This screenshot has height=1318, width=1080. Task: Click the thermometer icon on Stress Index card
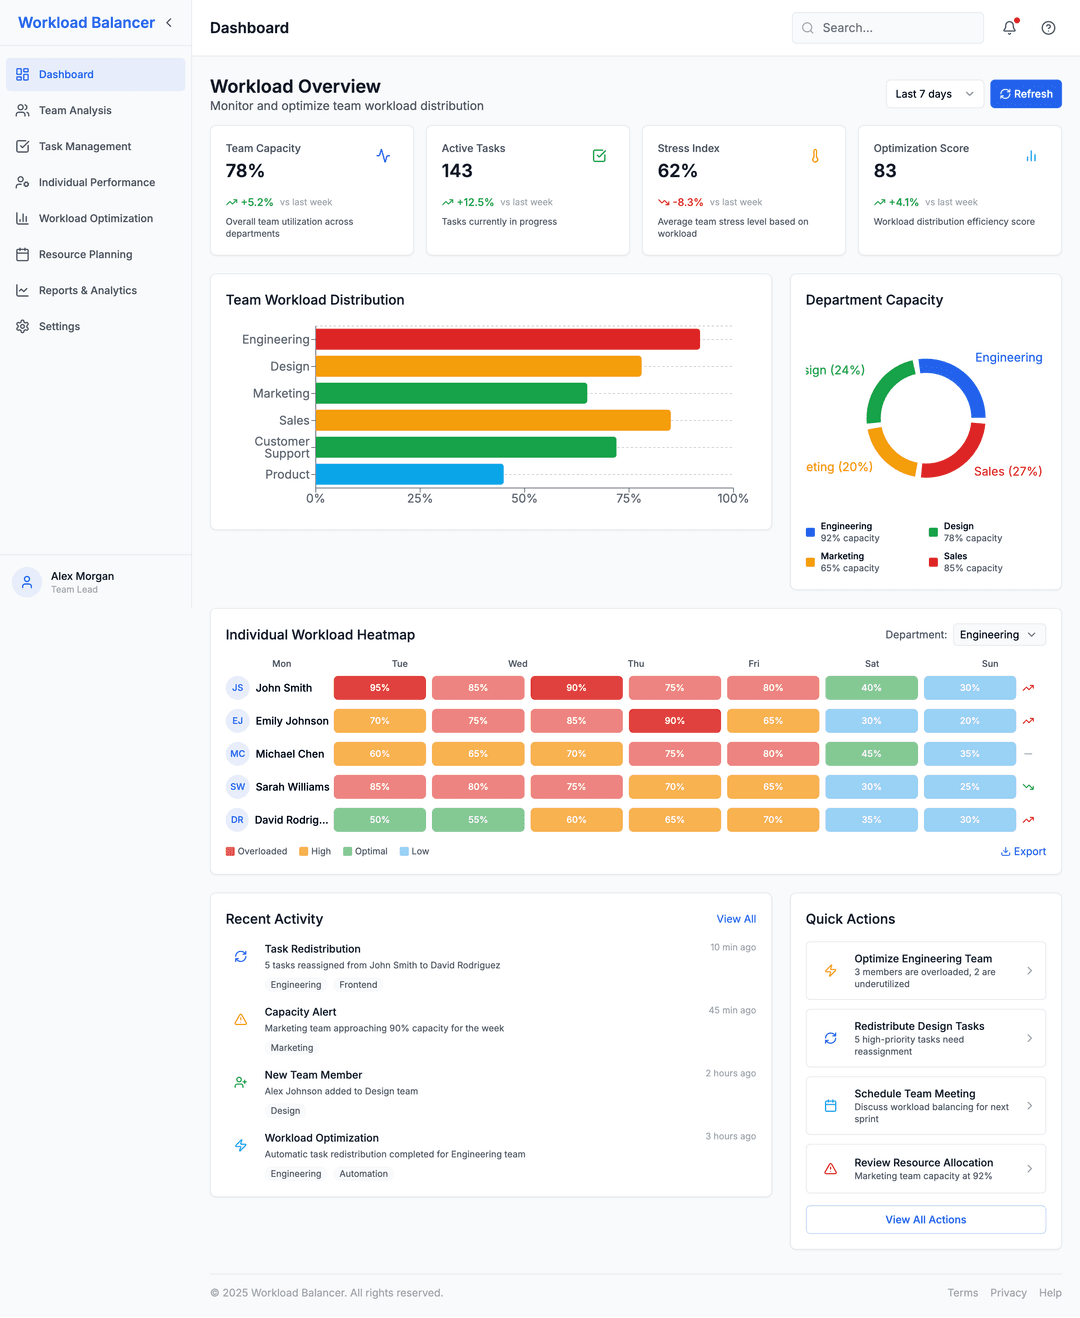816,156
